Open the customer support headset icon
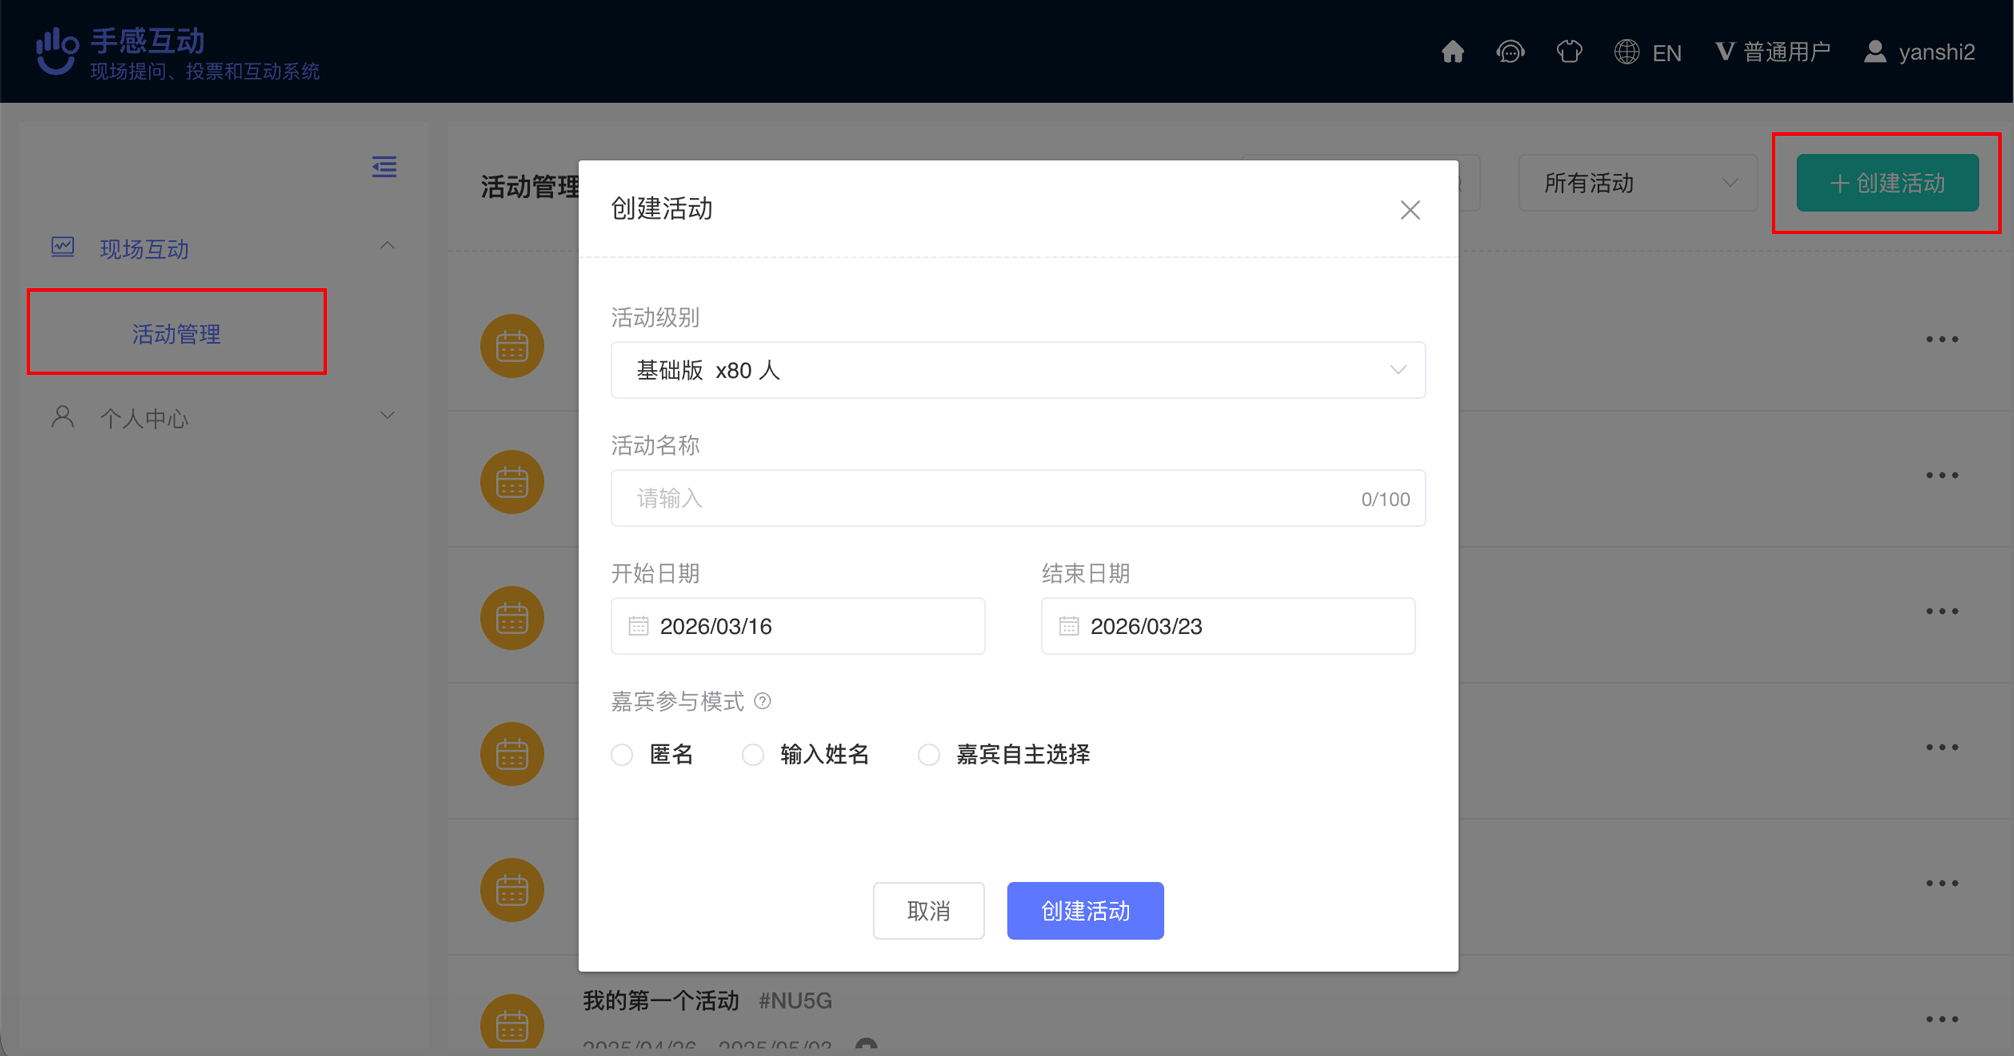Image resolution: width=2014 pixels, height=1056 pixels. 1510,52
